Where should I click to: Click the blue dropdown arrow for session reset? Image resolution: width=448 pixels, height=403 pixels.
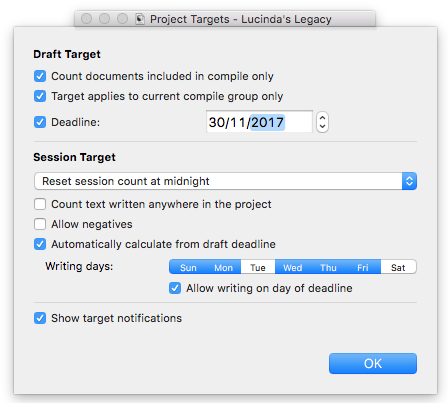[x=409, y=181]
